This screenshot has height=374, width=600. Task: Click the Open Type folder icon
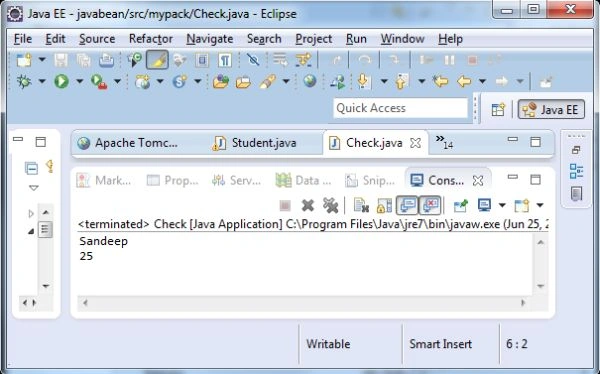221,81
